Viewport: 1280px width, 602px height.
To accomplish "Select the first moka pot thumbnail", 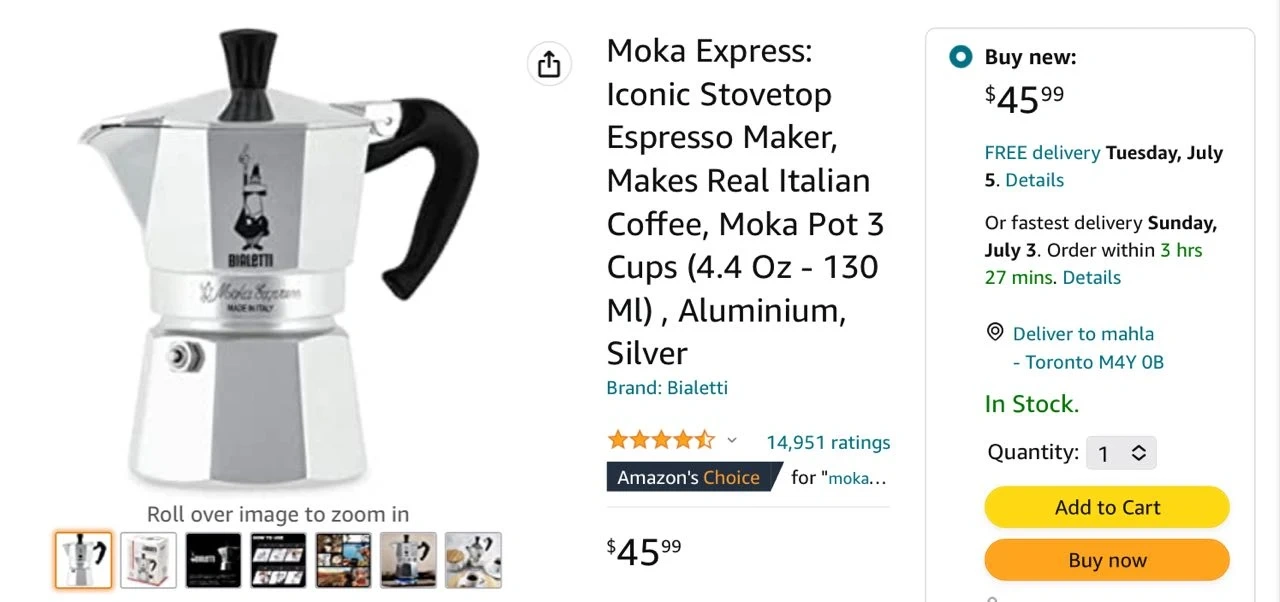I will click(x=84, y=560).
